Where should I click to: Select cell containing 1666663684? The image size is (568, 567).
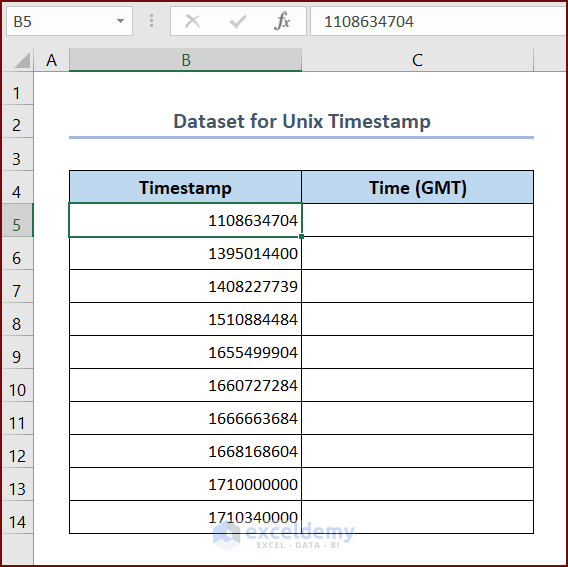[185, 418]
